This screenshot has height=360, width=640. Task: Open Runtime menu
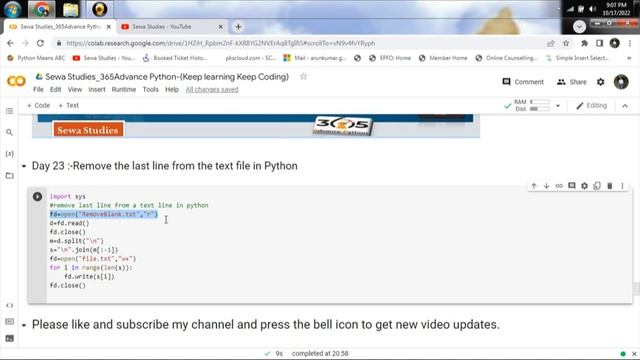click(124, 89)
